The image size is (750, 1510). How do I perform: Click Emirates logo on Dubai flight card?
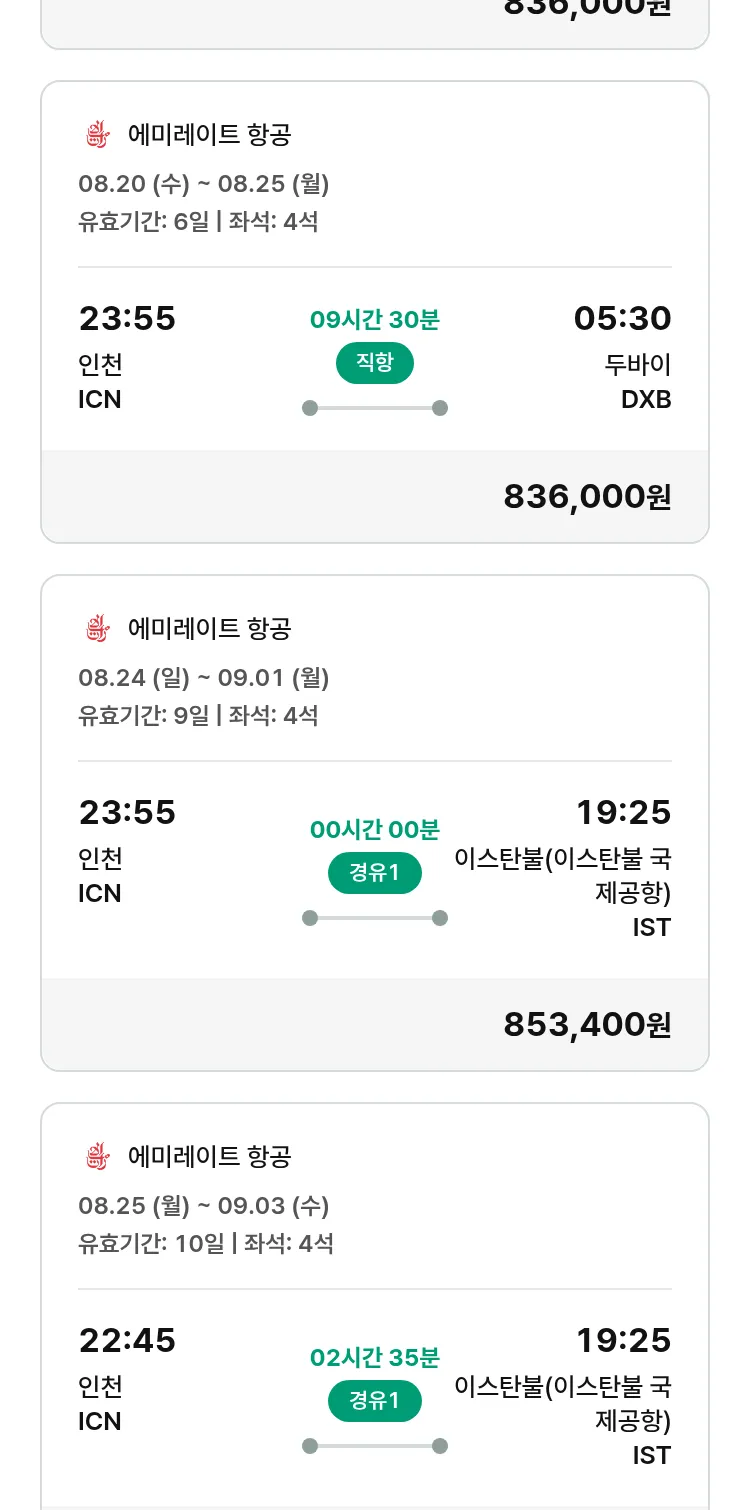click(96, 134)
